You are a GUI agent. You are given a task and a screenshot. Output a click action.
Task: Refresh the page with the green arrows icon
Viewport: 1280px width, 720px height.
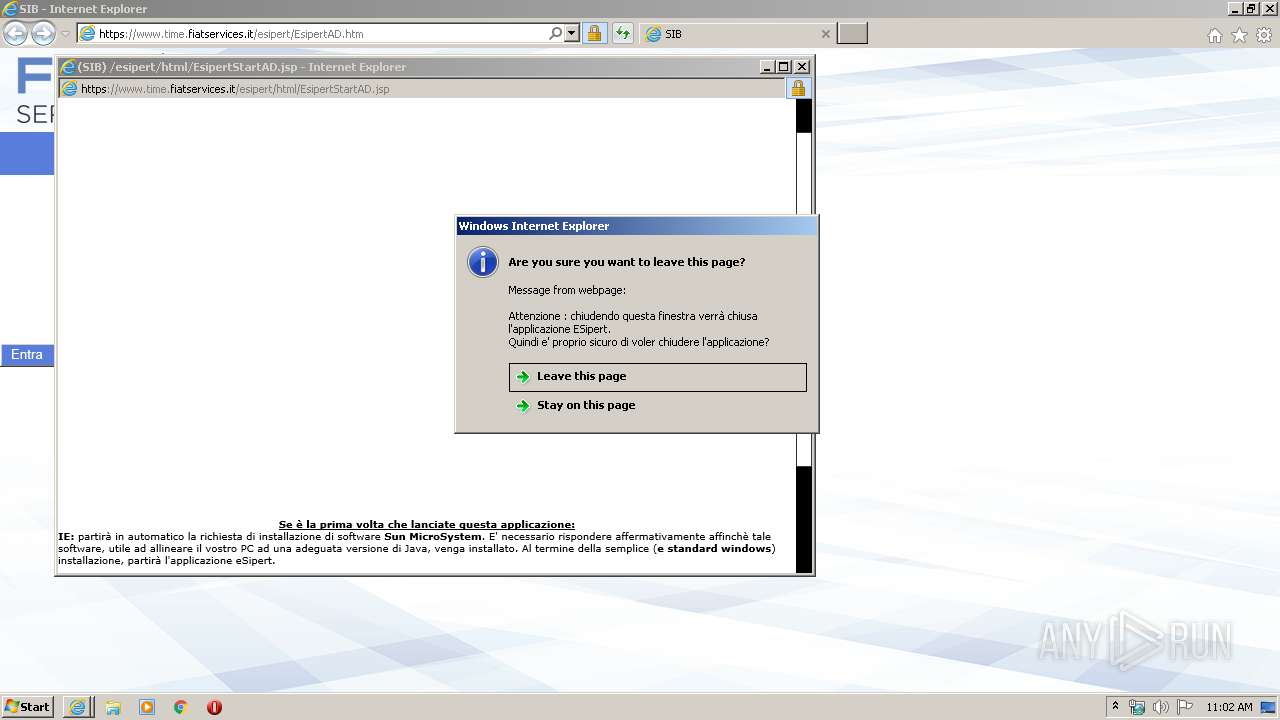coord(623,33)
